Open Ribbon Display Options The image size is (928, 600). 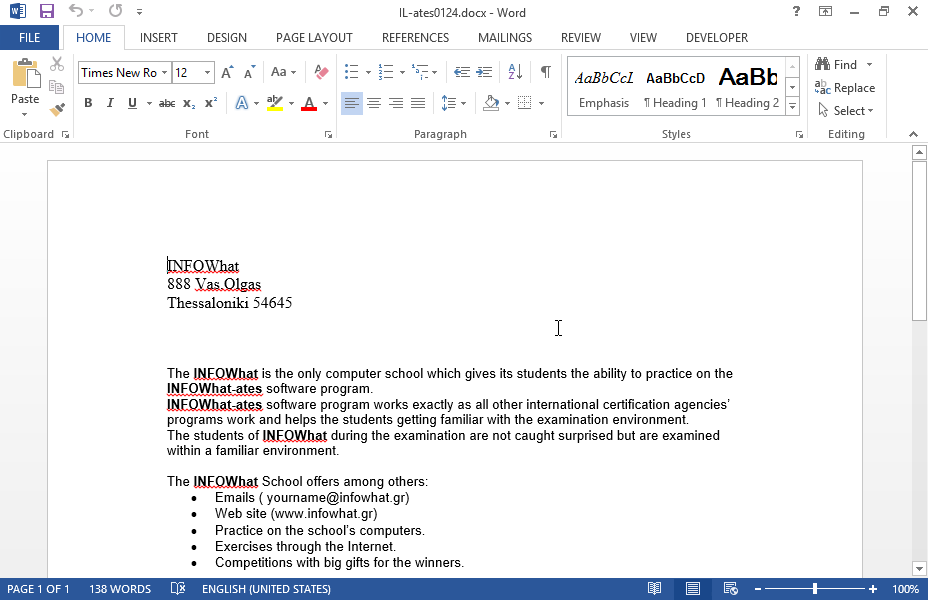825,11
